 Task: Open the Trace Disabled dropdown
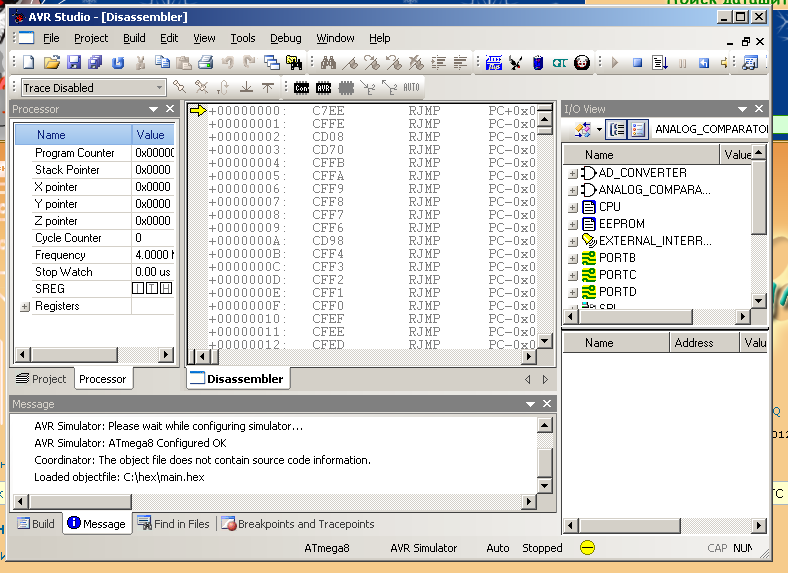159,87
